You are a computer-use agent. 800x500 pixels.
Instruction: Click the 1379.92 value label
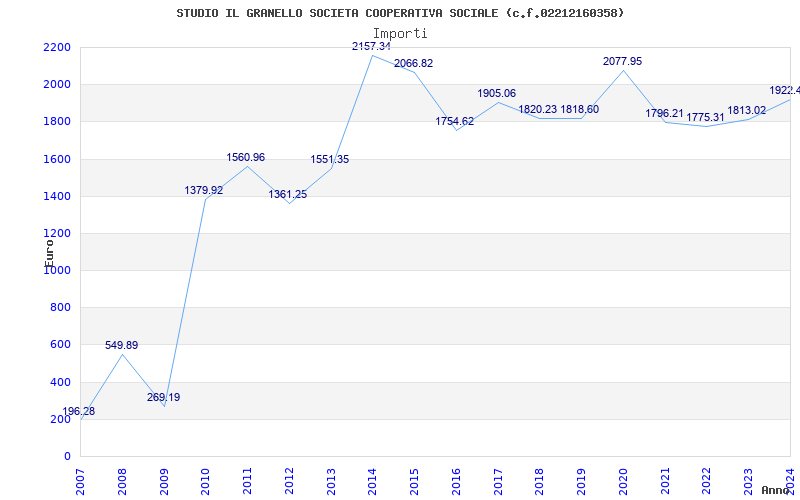pyautogui.click(x=204, y=190)
